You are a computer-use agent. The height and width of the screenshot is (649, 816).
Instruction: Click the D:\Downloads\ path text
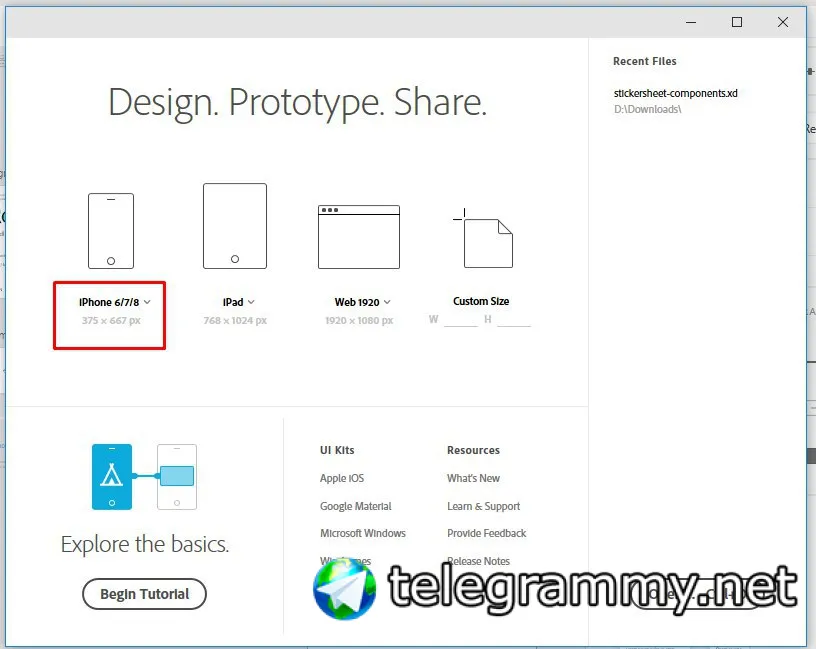(647, 109)
